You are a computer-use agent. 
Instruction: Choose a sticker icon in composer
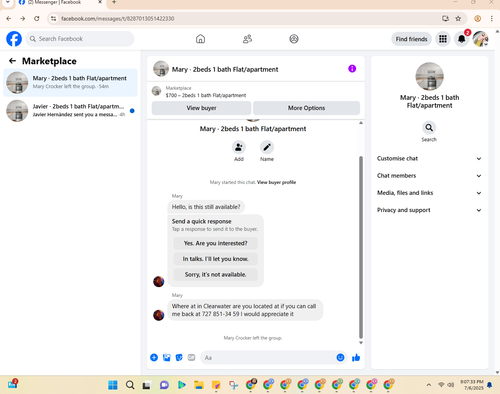tap(179, 358)
